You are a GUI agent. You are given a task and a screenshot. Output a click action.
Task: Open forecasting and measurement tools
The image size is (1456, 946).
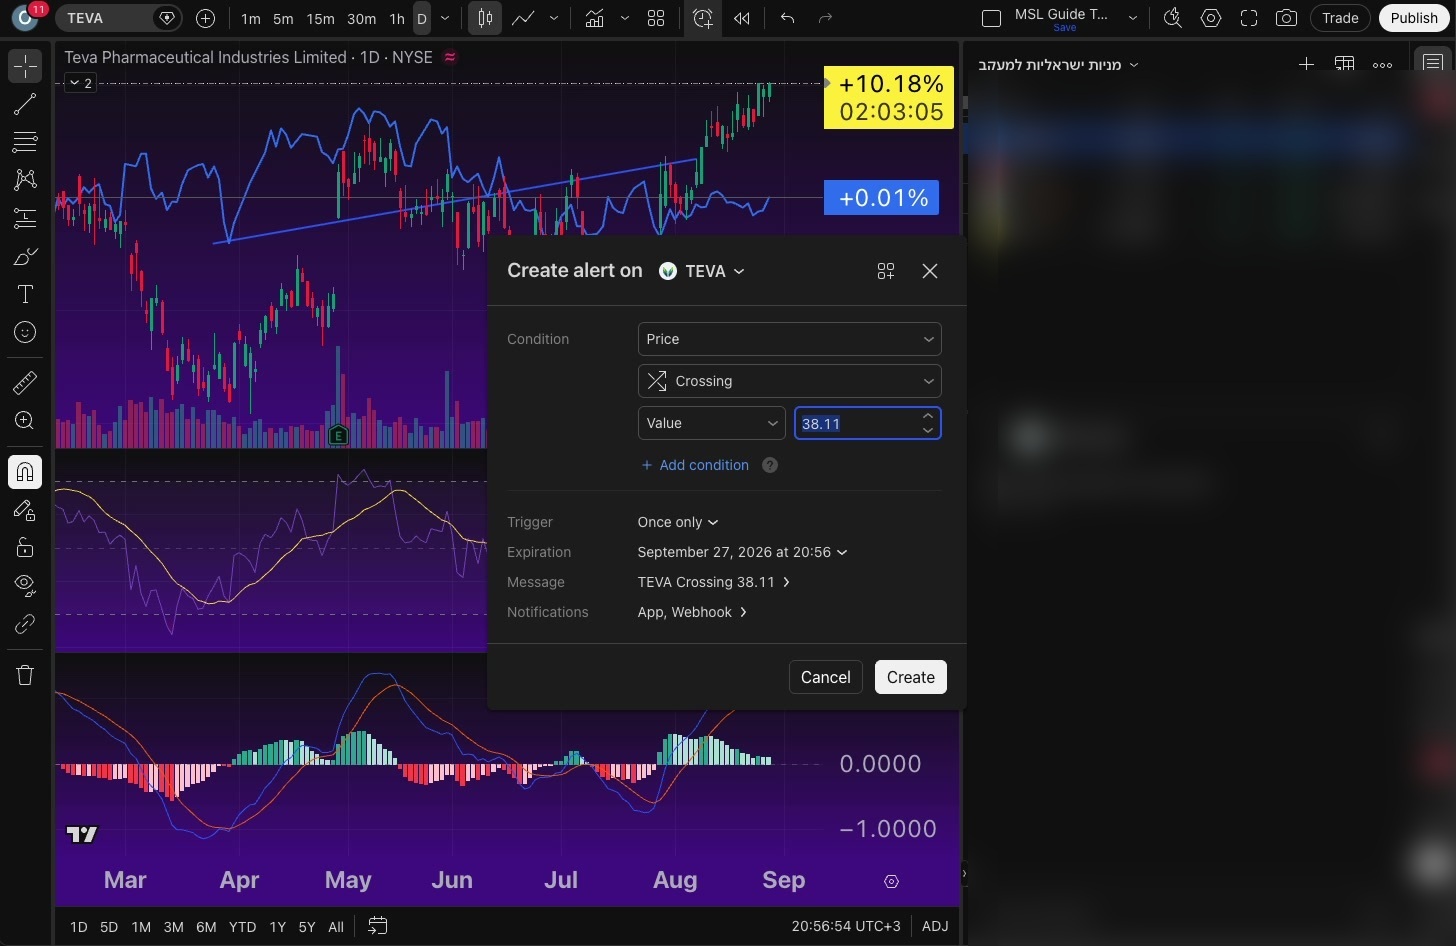25,218
